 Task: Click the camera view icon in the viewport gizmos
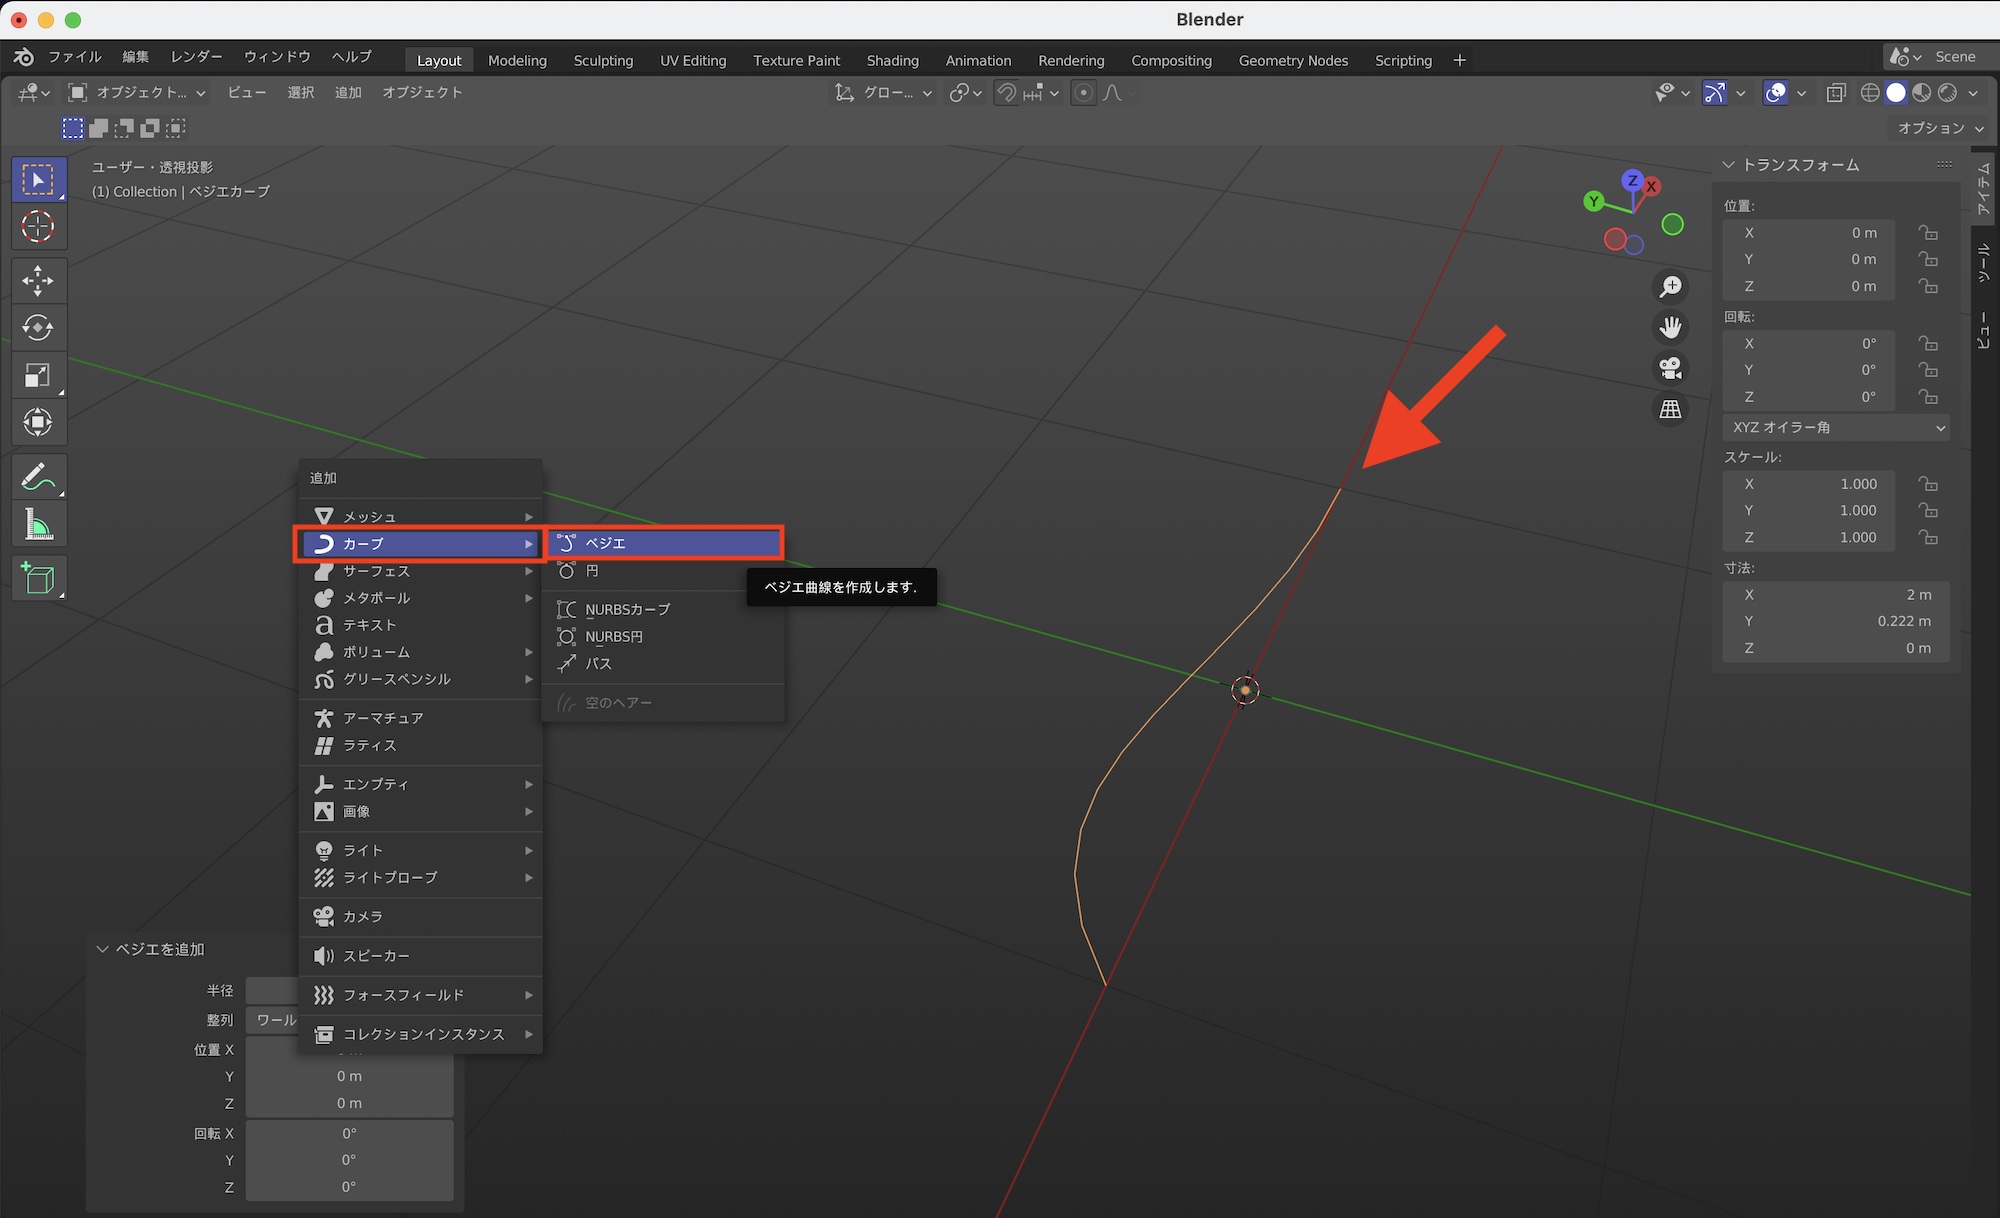1670,368
